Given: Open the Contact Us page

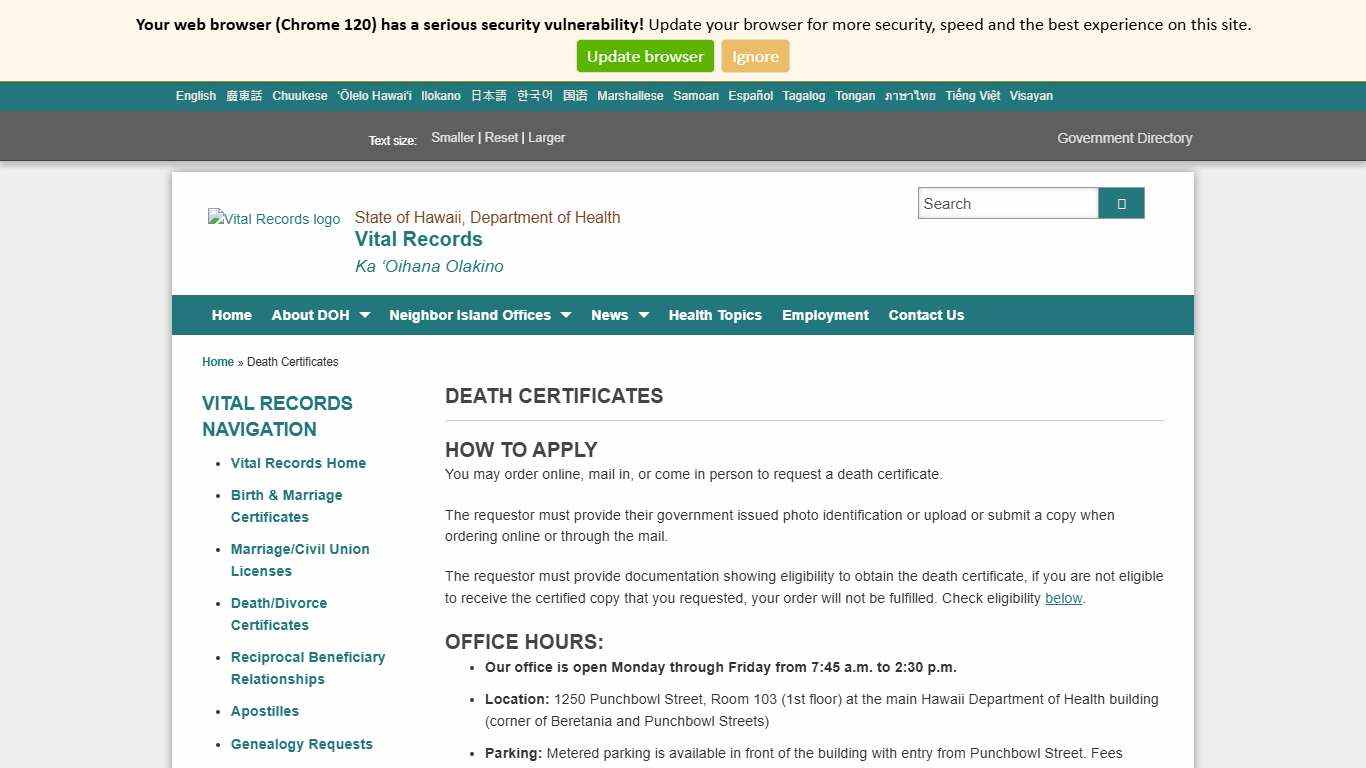Looking at the screenshot, I should pyautogui.click(x=926, y=315).
